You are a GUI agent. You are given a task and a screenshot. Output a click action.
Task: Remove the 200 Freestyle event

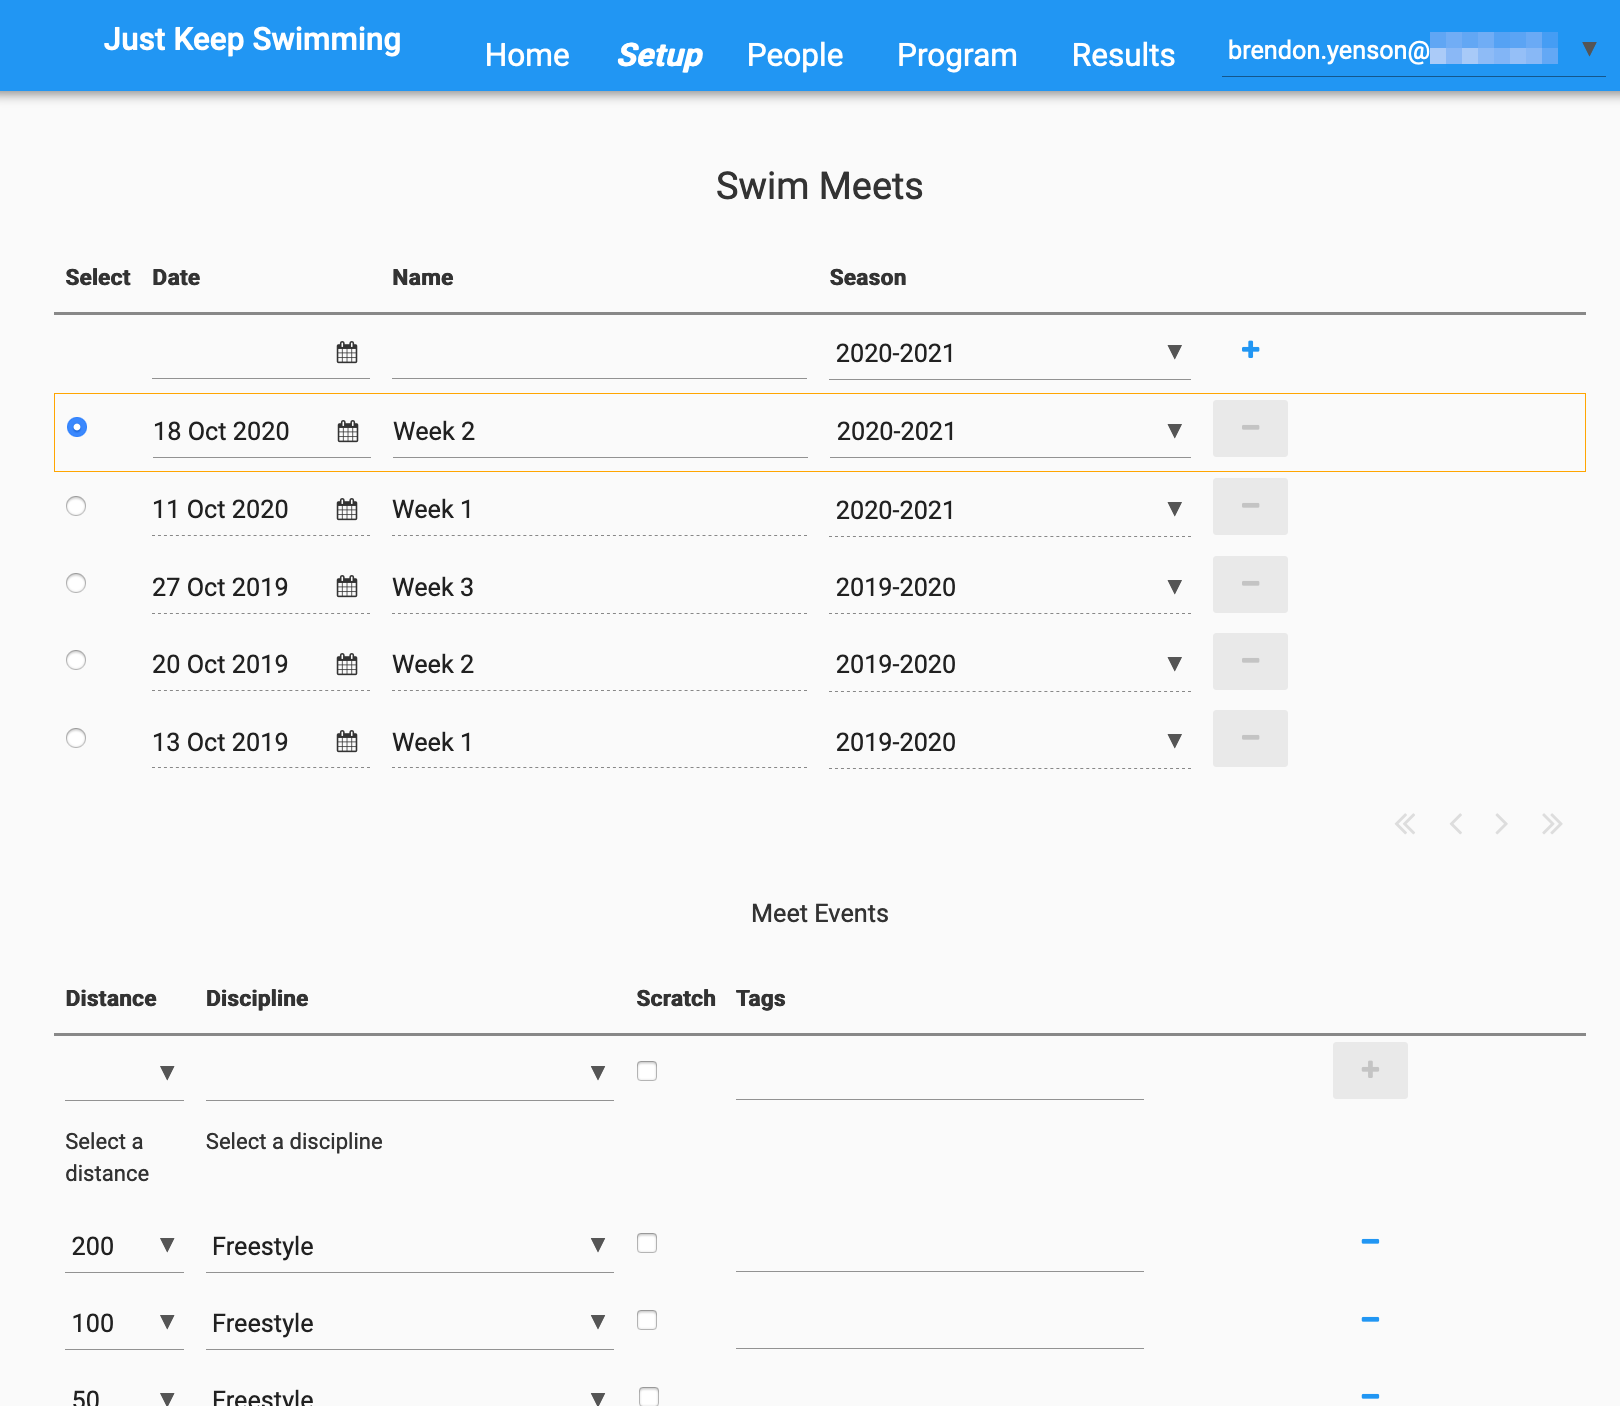[x=1370, y=1242]
